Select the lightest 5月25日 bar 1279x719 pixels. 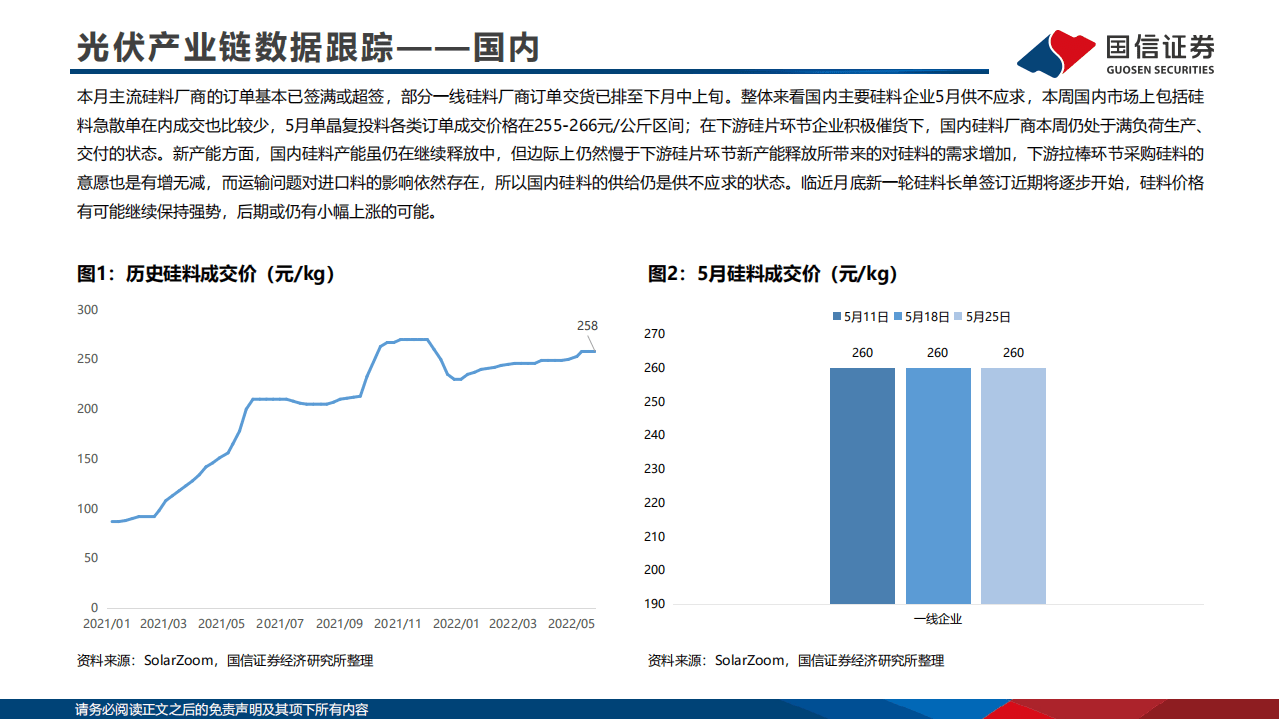click(x=1012, y=485)
